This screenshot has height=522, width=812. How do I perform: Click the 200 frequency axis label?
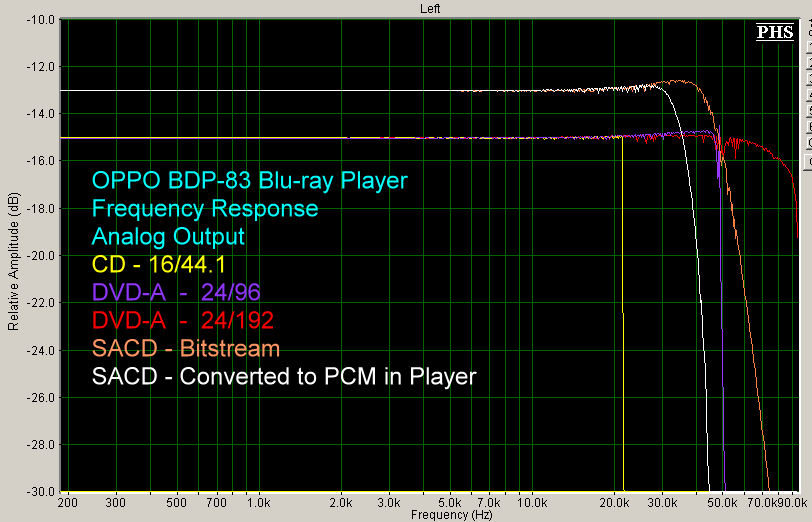tap(68, 503)
